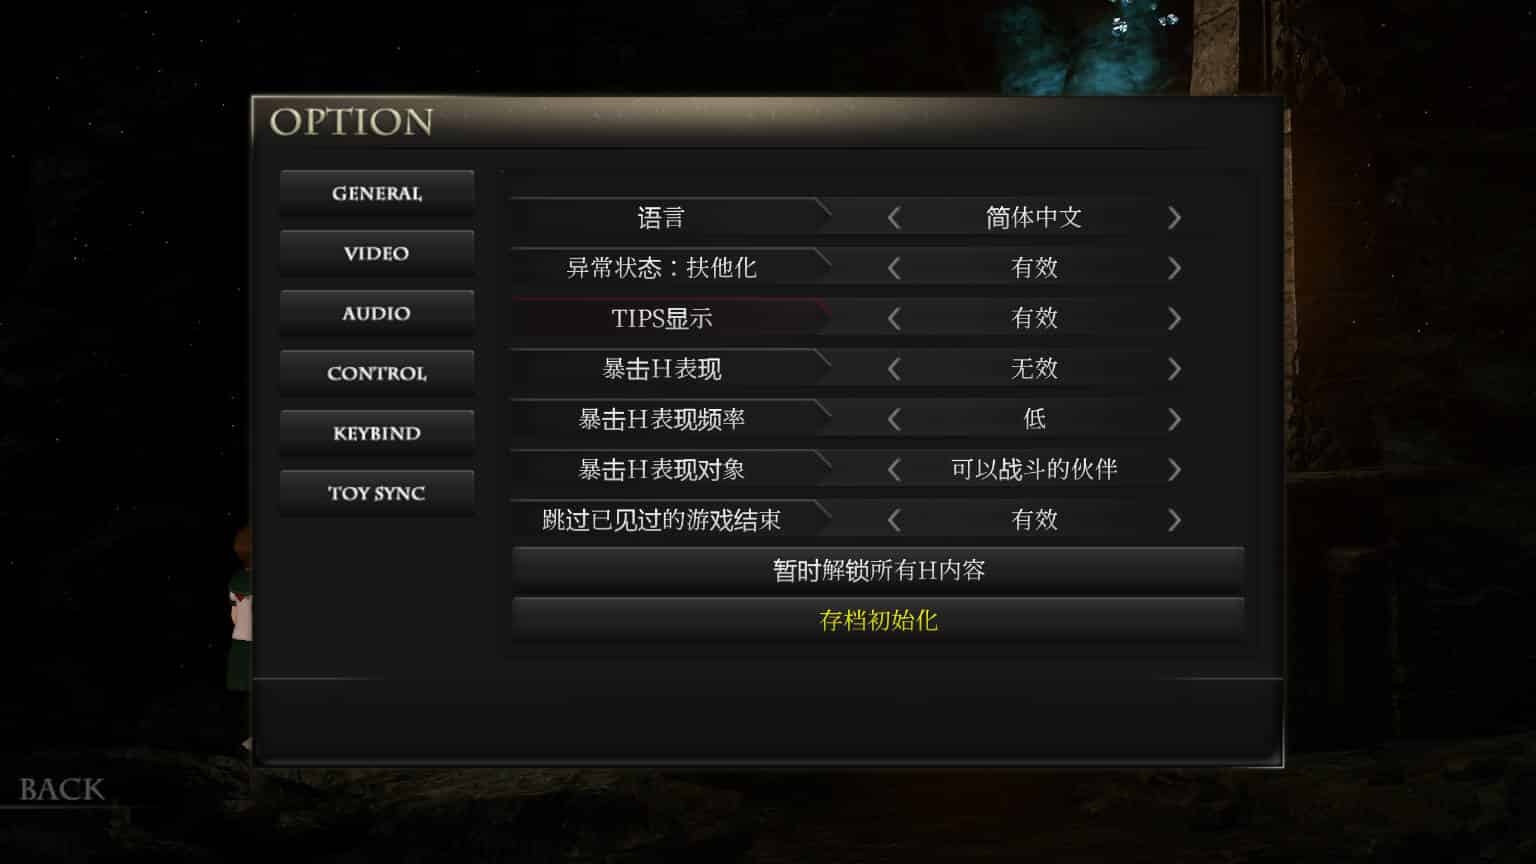Click the right arrow on the 暴击H表现对象 row
1536x864 pixels.
tap(1174, 469)
